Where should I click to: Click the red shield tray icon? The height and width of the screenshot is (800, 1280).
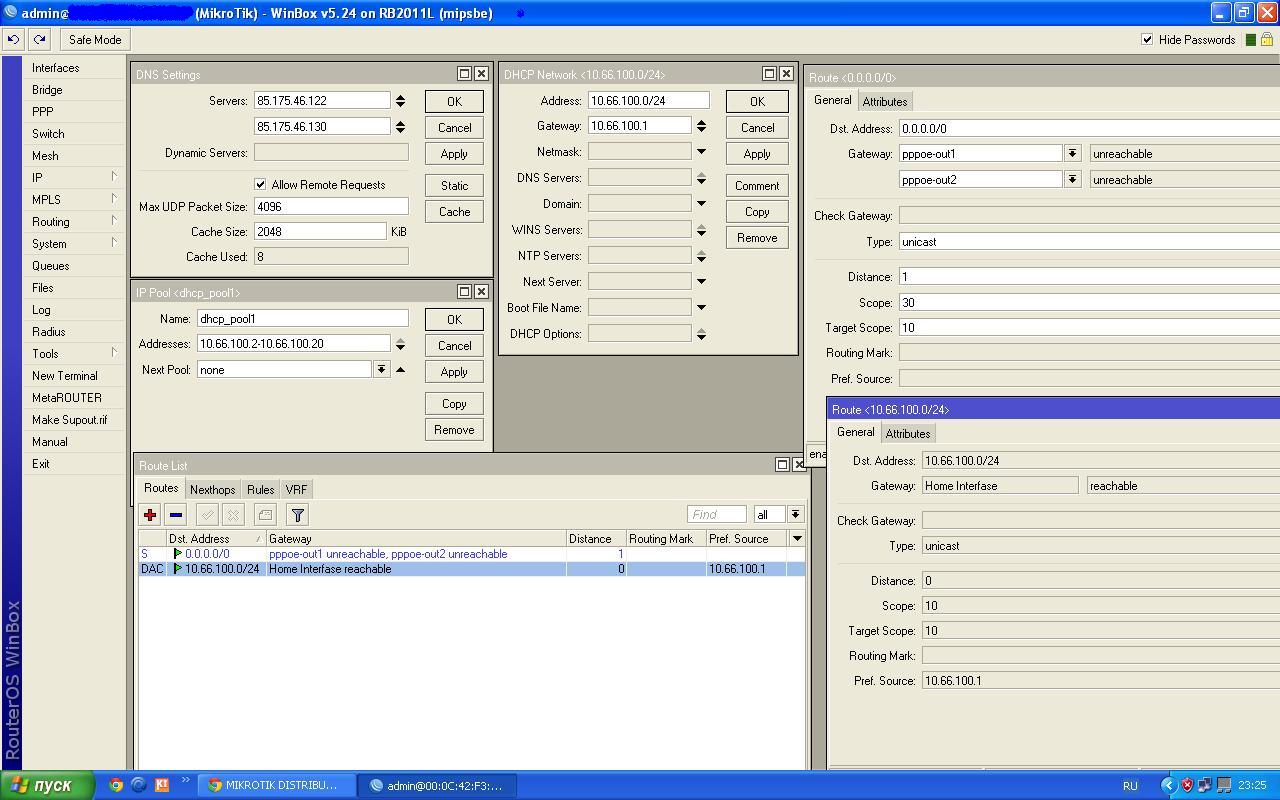[x=1187, y=785]
